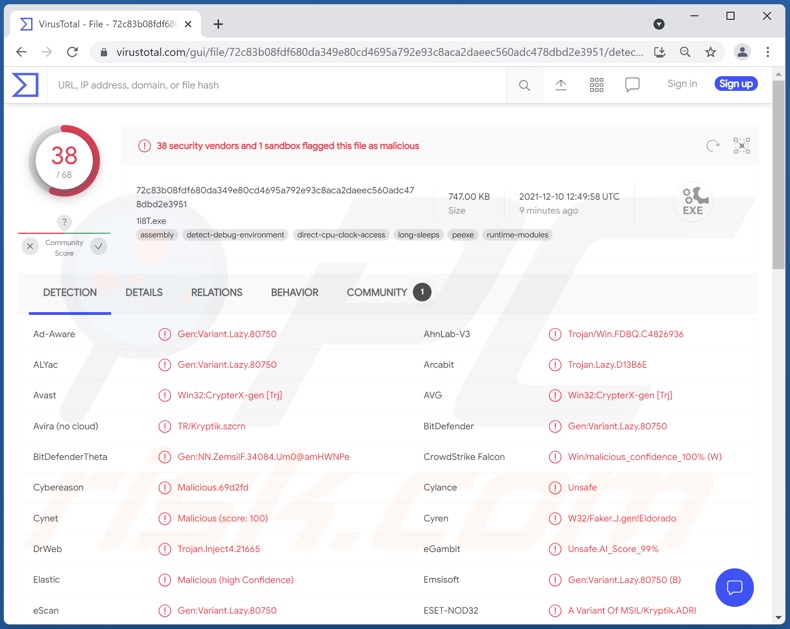790x629 pixels.
Task: Click the Cylance Unsafe result
Action: [582, 488]
